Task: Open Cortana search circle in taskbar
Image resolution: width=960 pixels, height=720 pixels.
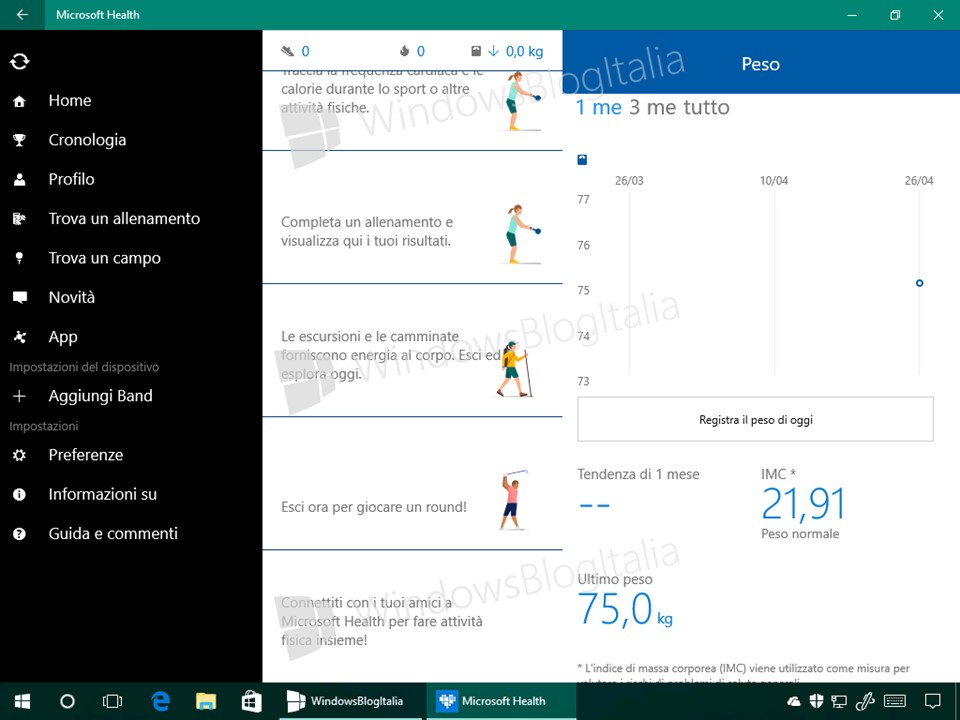Action: 67,701
